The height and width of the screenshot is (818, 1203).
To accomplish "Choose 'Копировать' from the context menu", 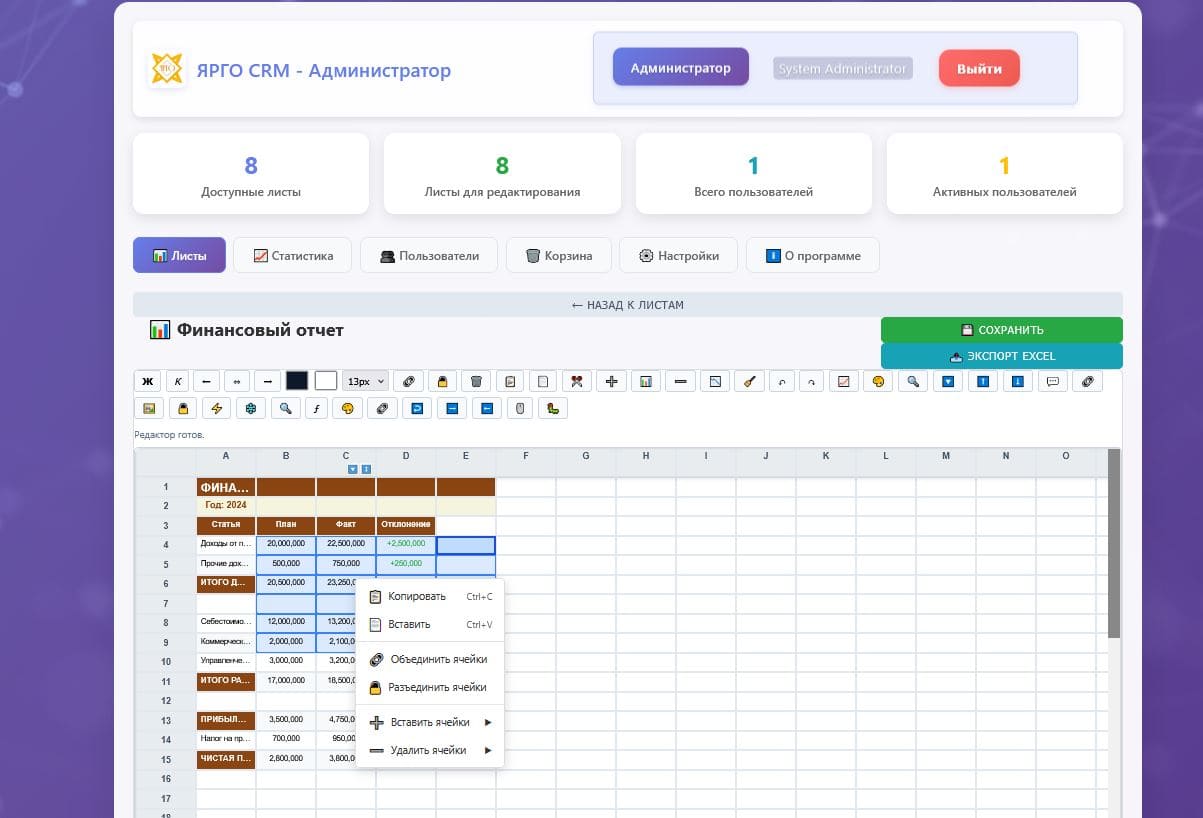I will 417,597.
